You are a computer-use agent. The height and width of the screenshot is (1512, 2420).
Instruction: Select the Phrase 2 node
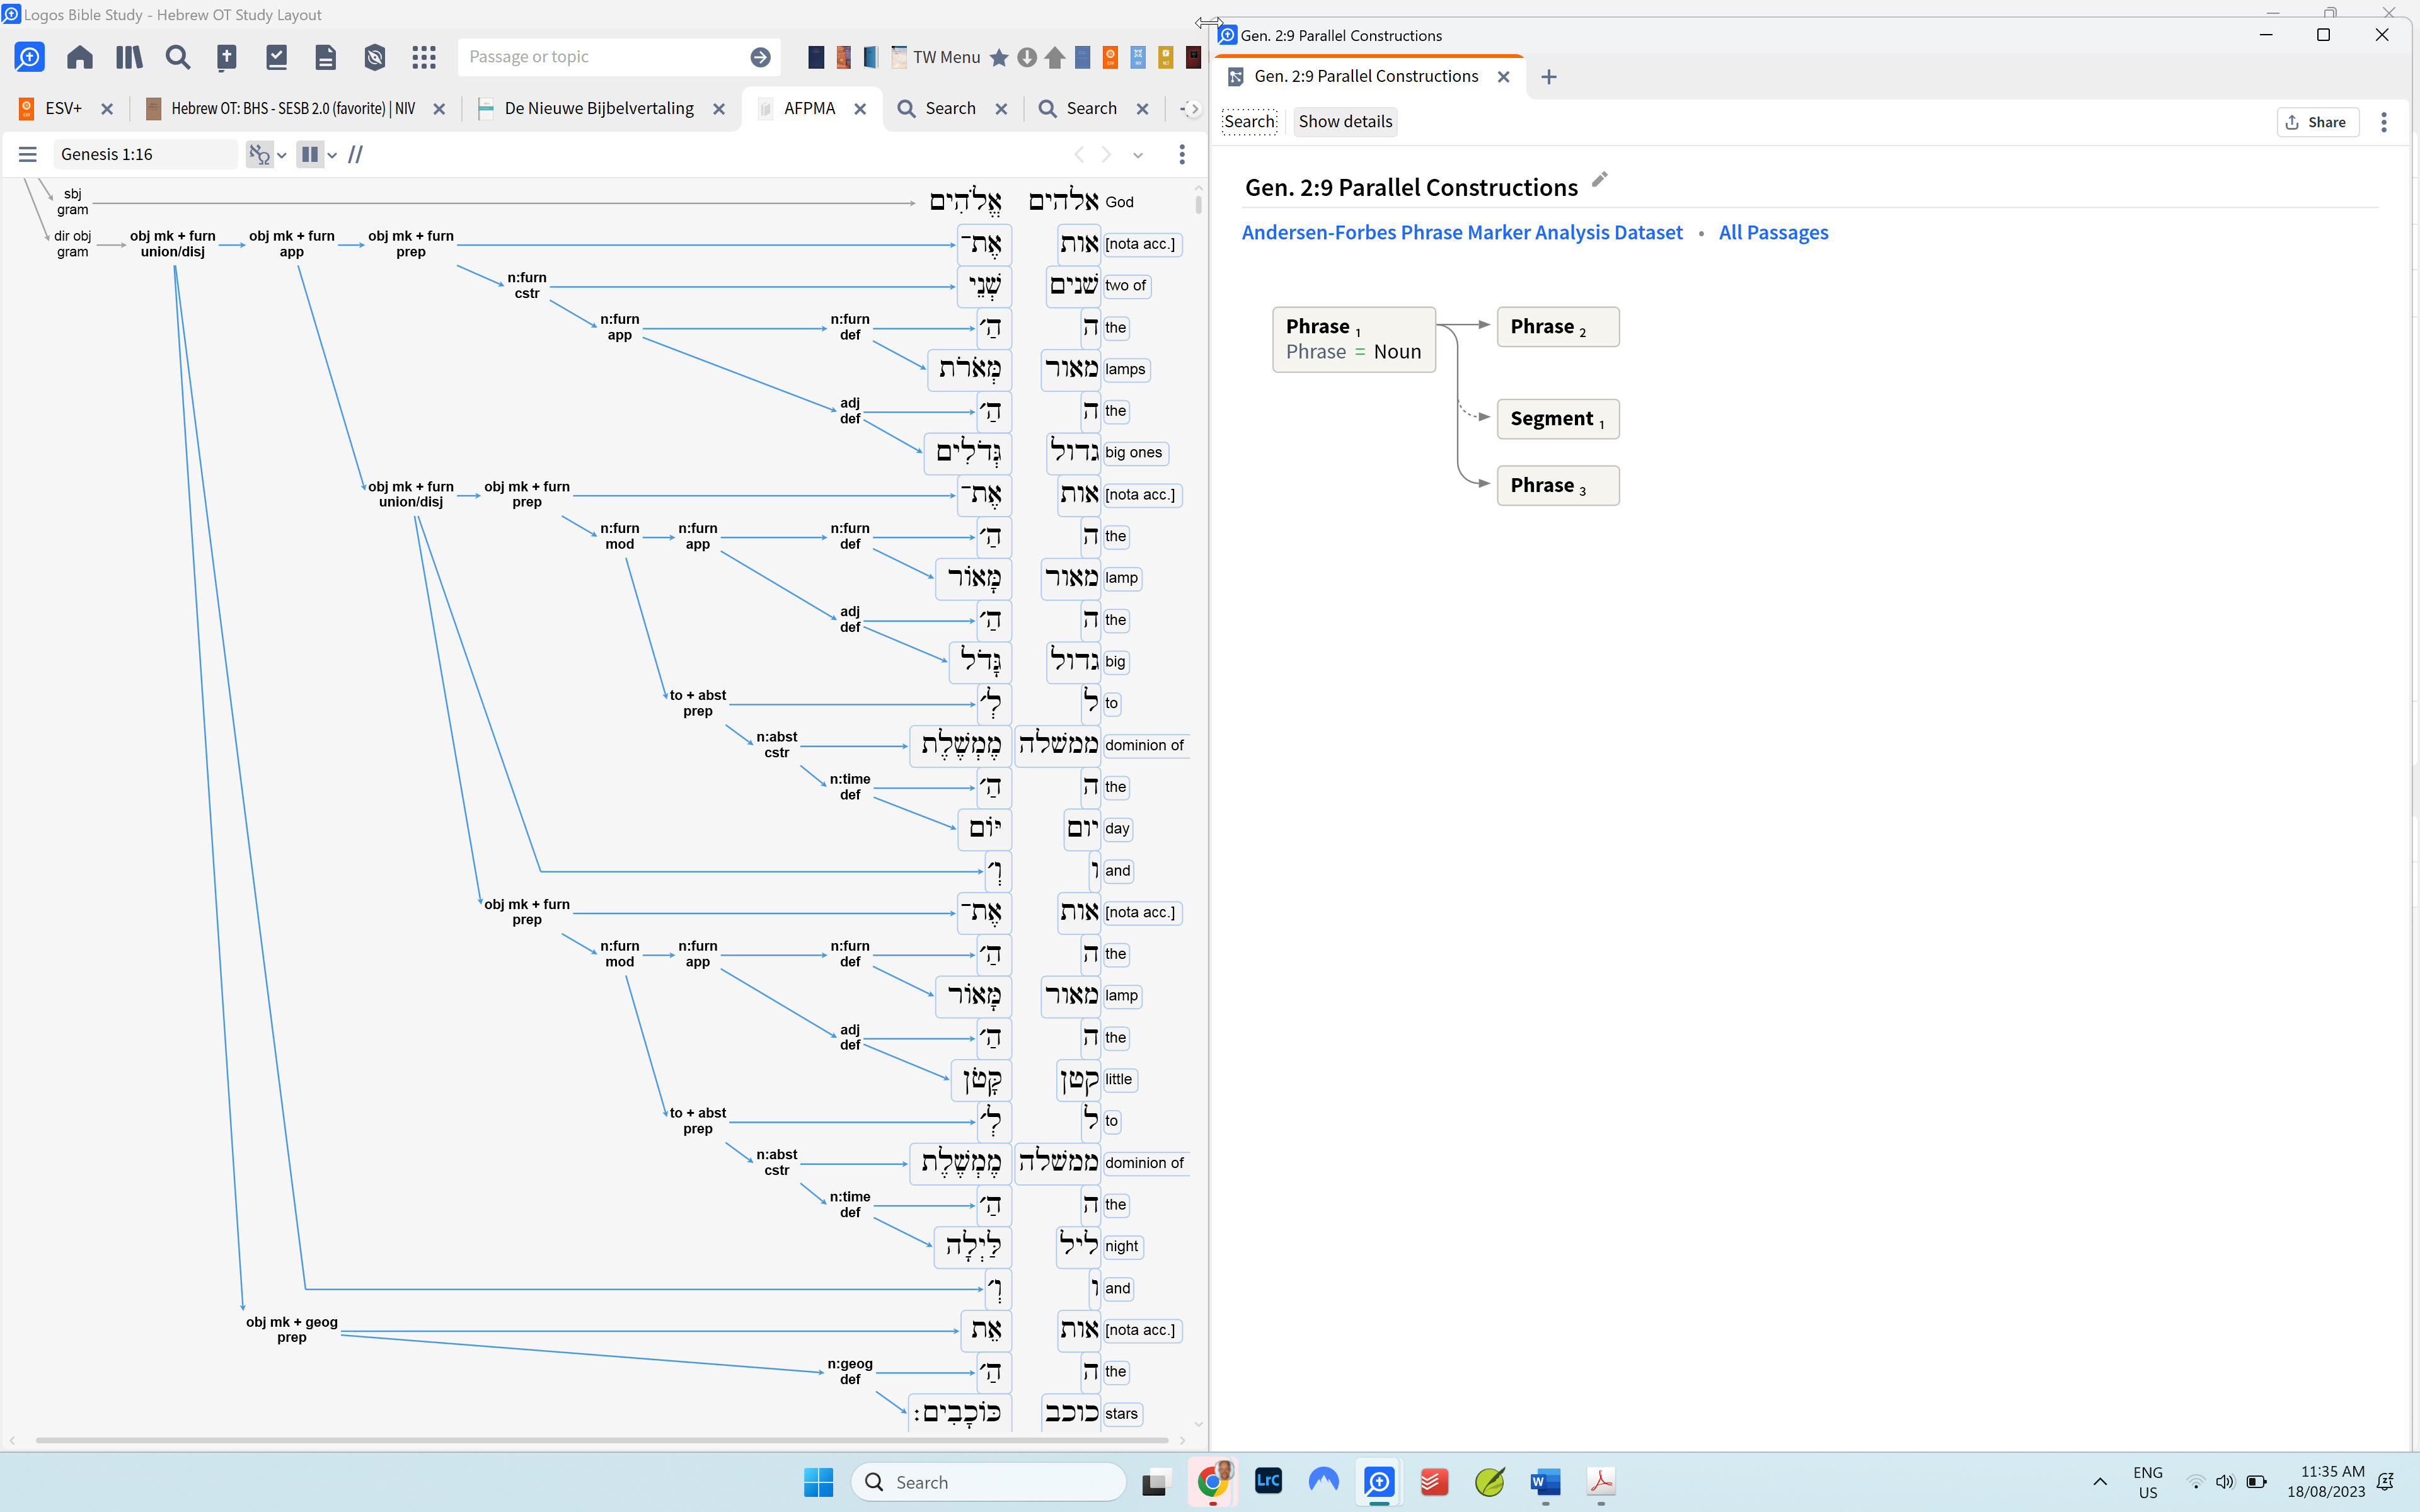tap(1558, 326)
